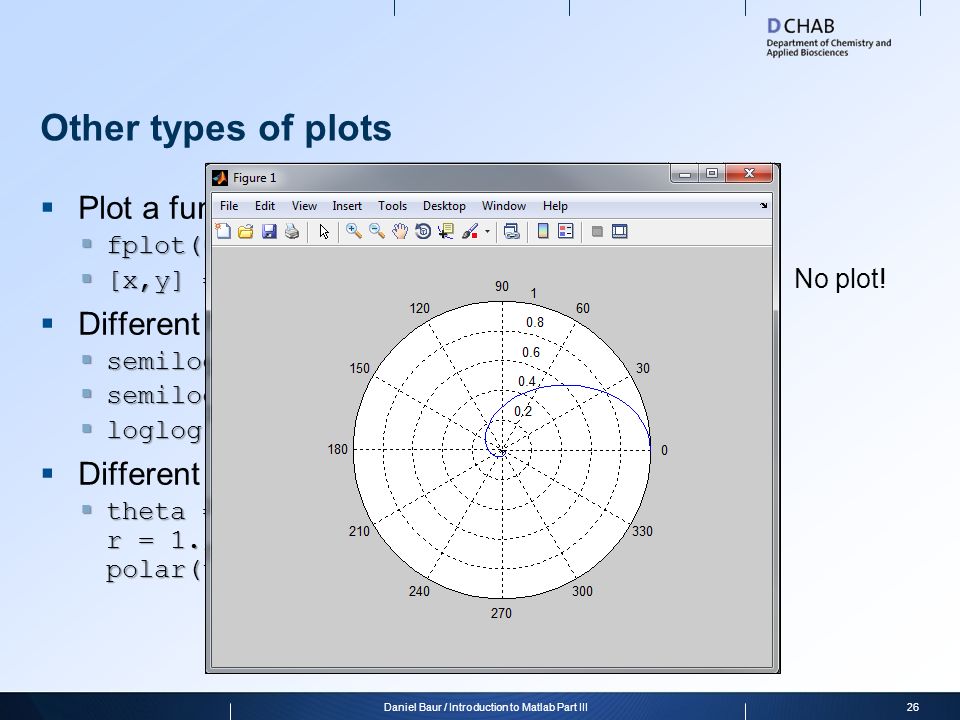Click the '330' angle label on the plot
The image size is (960, 720).
tap(642, 531)
